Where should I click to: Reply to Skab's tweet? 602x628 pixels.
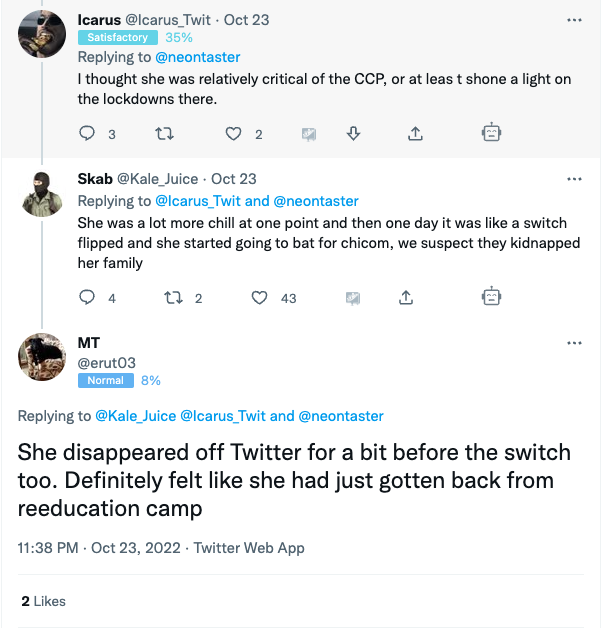click(87, 298)
